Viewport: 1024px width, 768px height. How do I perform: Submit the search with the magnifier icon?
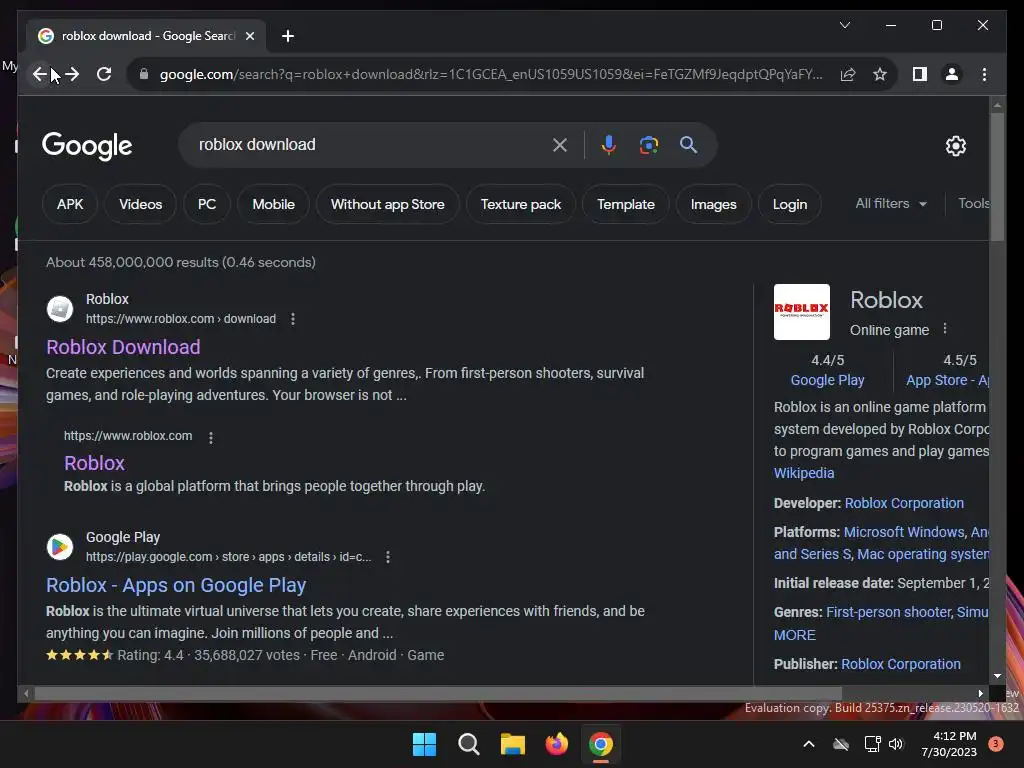(688, 145)
